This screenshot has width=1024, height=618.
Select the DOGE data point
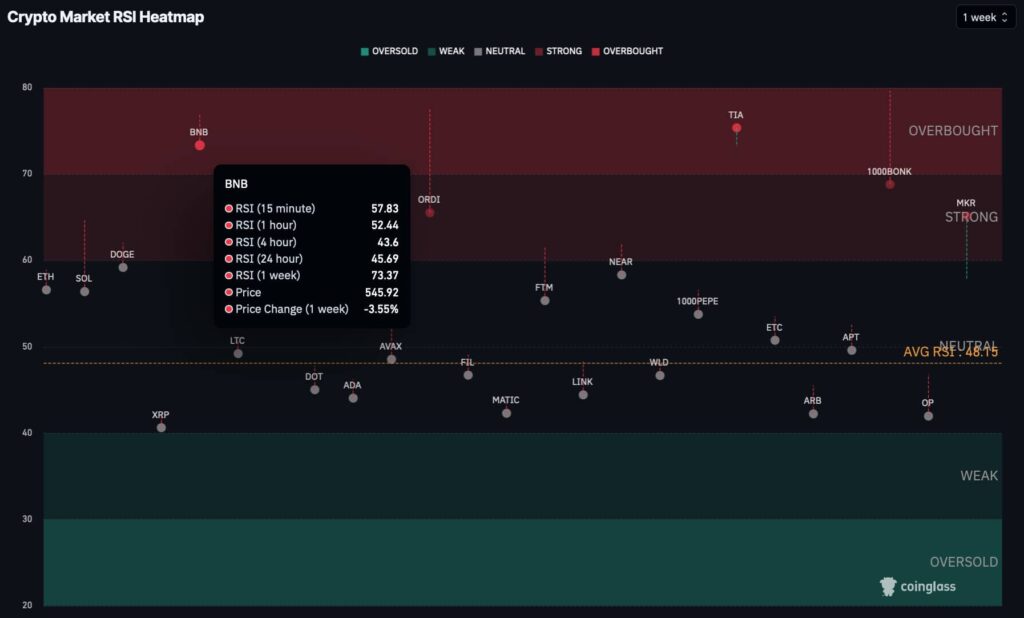(x=123, y=267)
